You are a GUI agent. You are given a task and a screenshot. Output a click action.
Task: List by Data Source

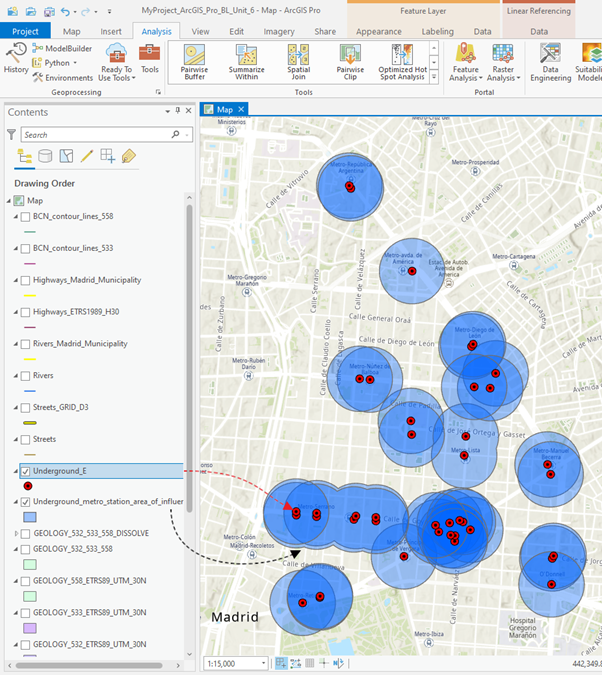coord(45,156)
